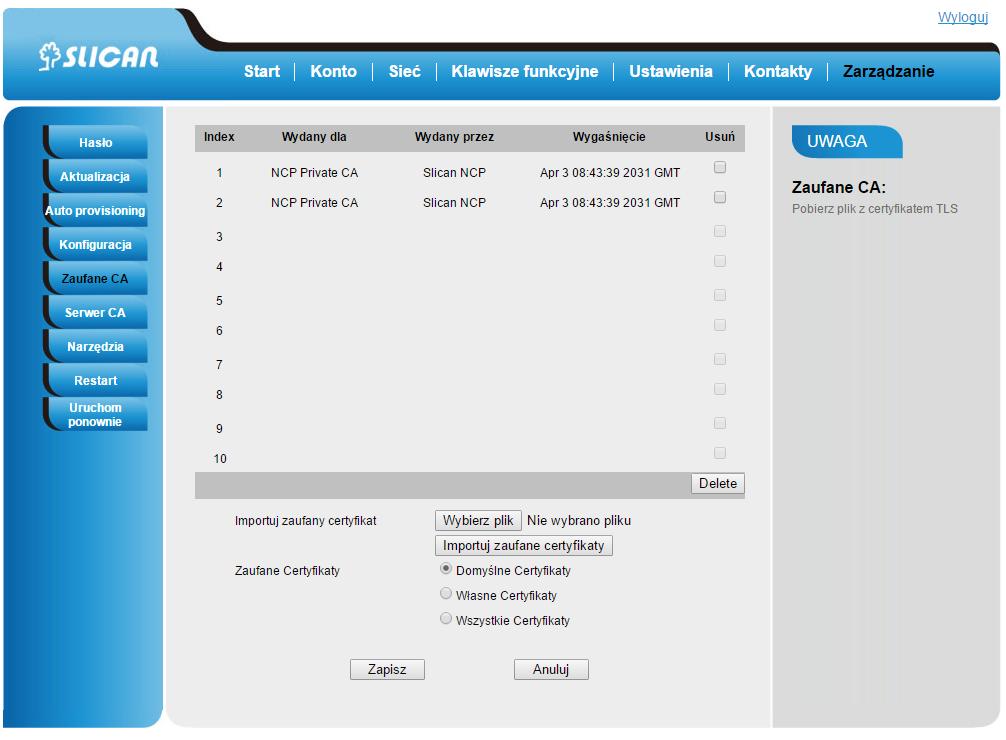Tick the Usuń checkbox for row 8
Screen dimensions: 1006x740
coord(720,389)
